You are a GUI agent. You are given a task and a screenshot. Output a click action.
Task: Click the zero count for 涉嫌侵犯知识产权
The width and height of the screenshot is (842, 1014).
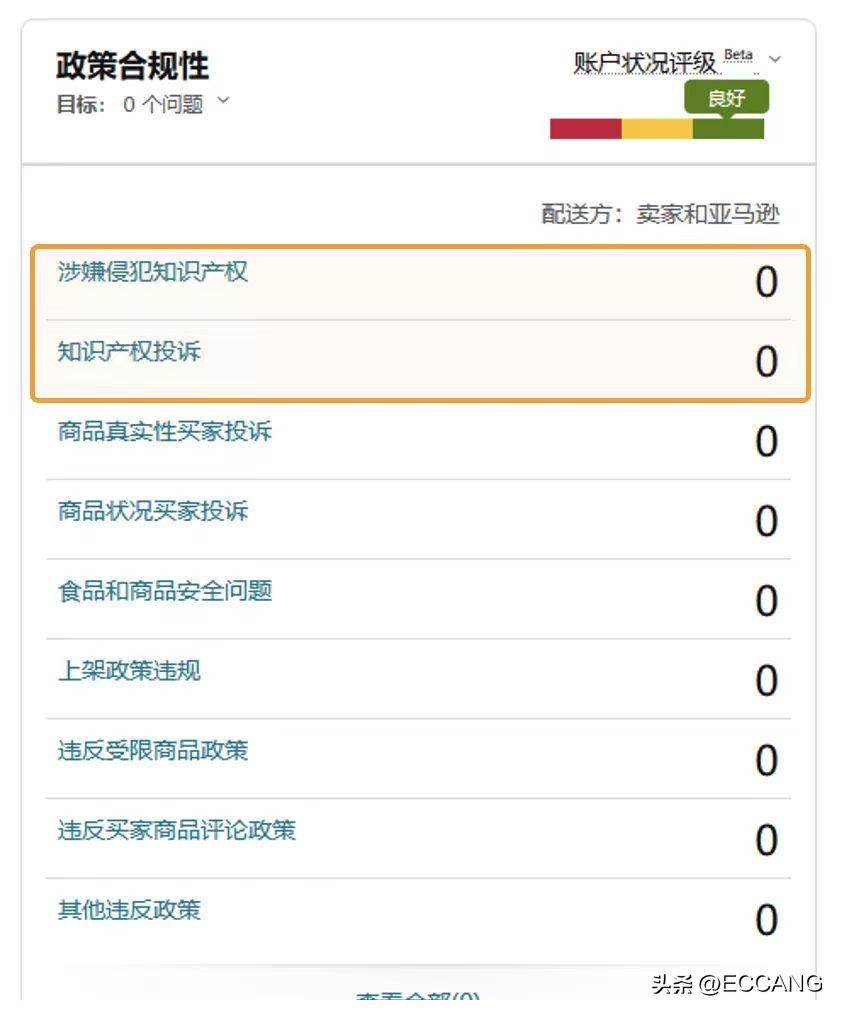click(x=766, y=283)
